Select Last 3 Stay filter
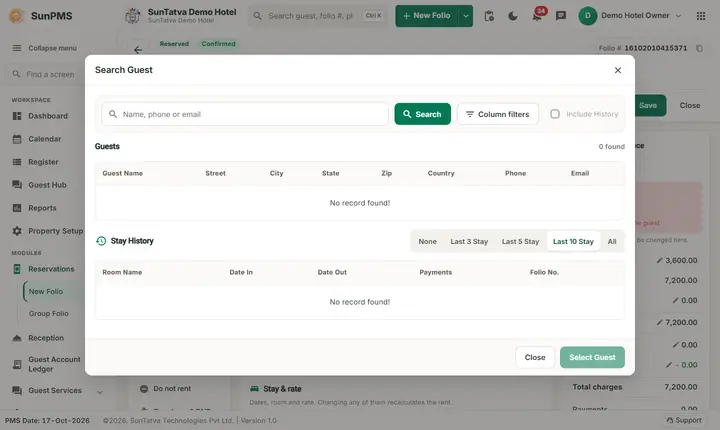This screenshot has width=720, height=430. [x=469, y=241]
